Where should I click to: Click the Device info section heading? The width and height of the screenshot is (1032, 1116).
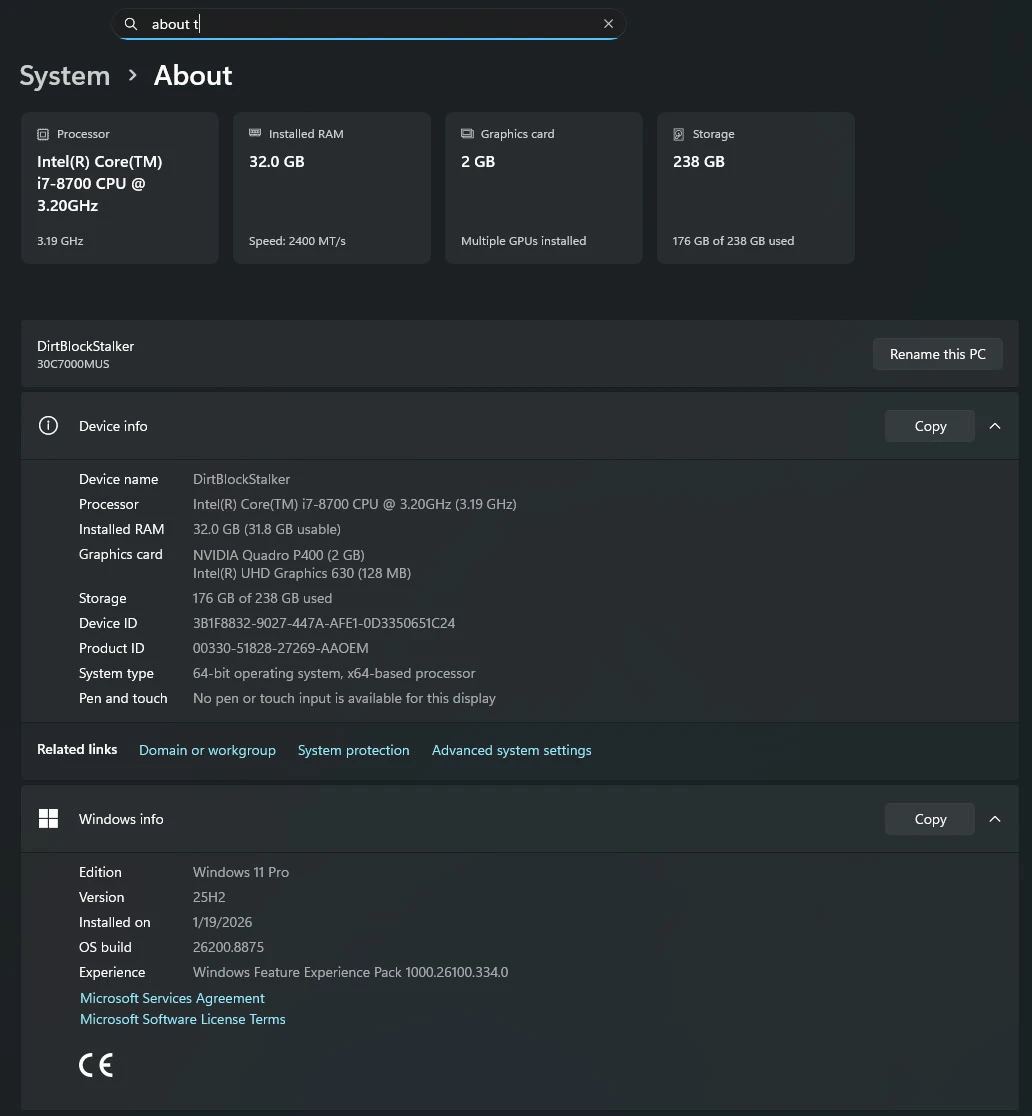[113, 426]
